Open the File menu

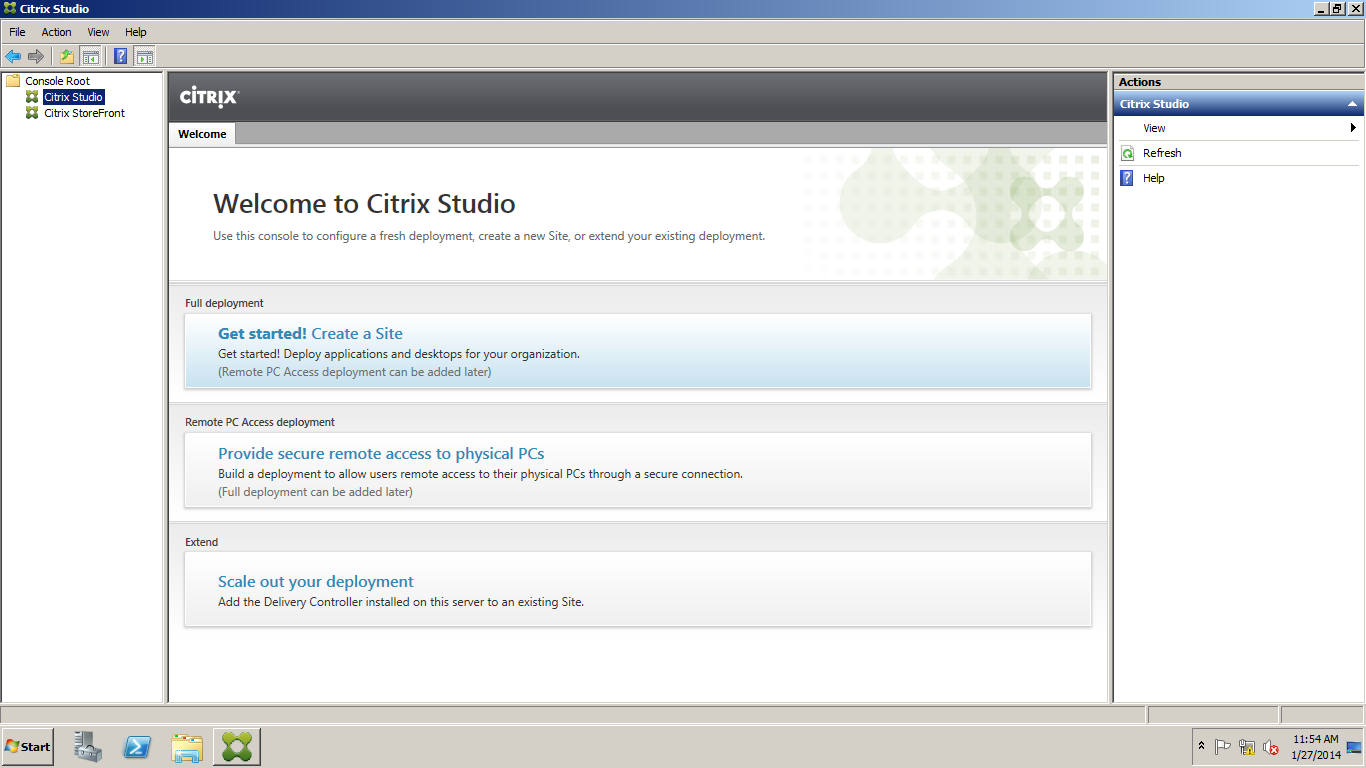click(x=18, y=32)
